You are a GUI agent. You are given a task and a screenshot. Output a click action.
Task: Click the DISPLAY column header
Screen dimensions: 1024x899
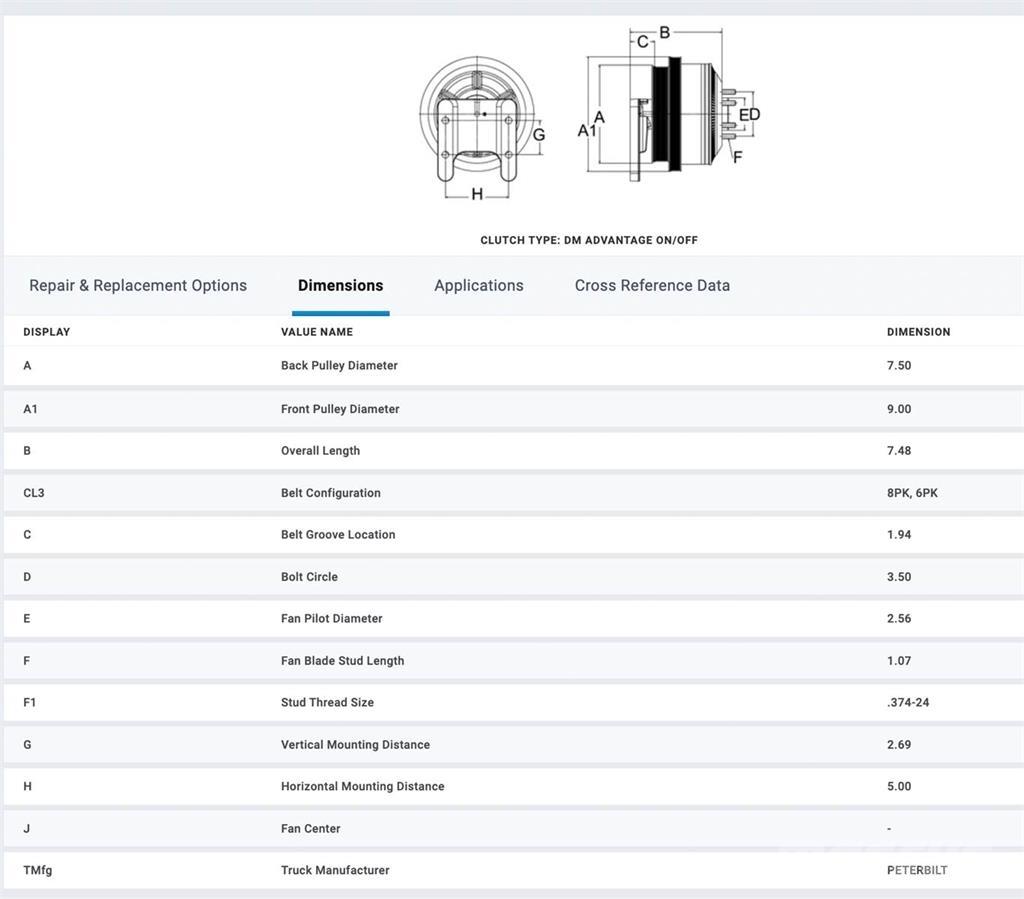tap(47, 332)
